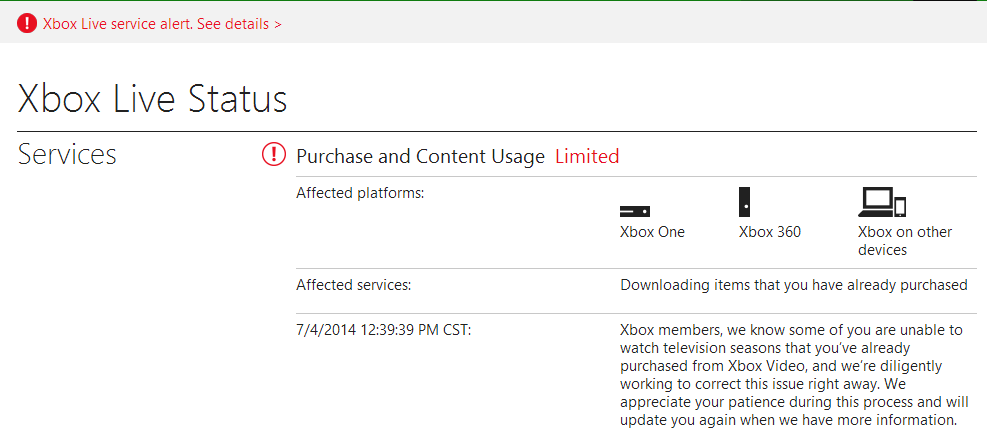
Task: Click the small phone icon beside the laptop
Action: 900,208
